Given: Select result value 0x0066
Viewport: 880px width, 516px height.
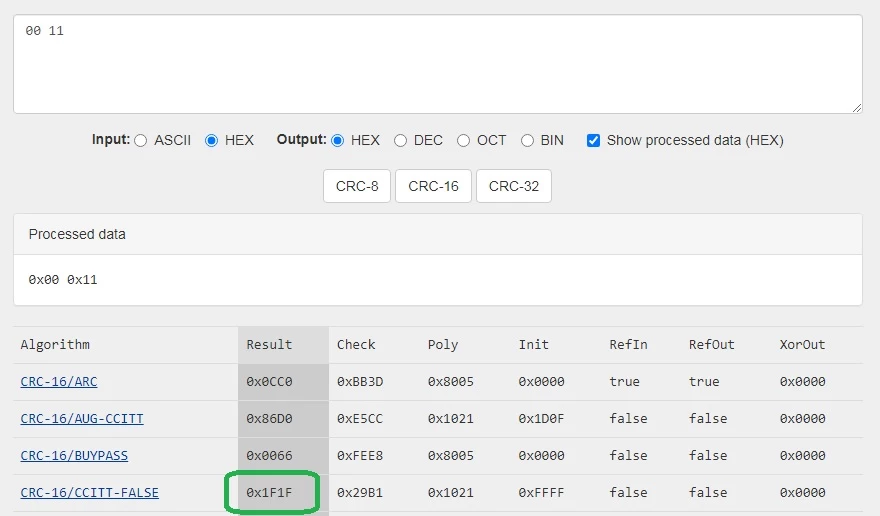Looking at the screenshot, I should (269, 456).
